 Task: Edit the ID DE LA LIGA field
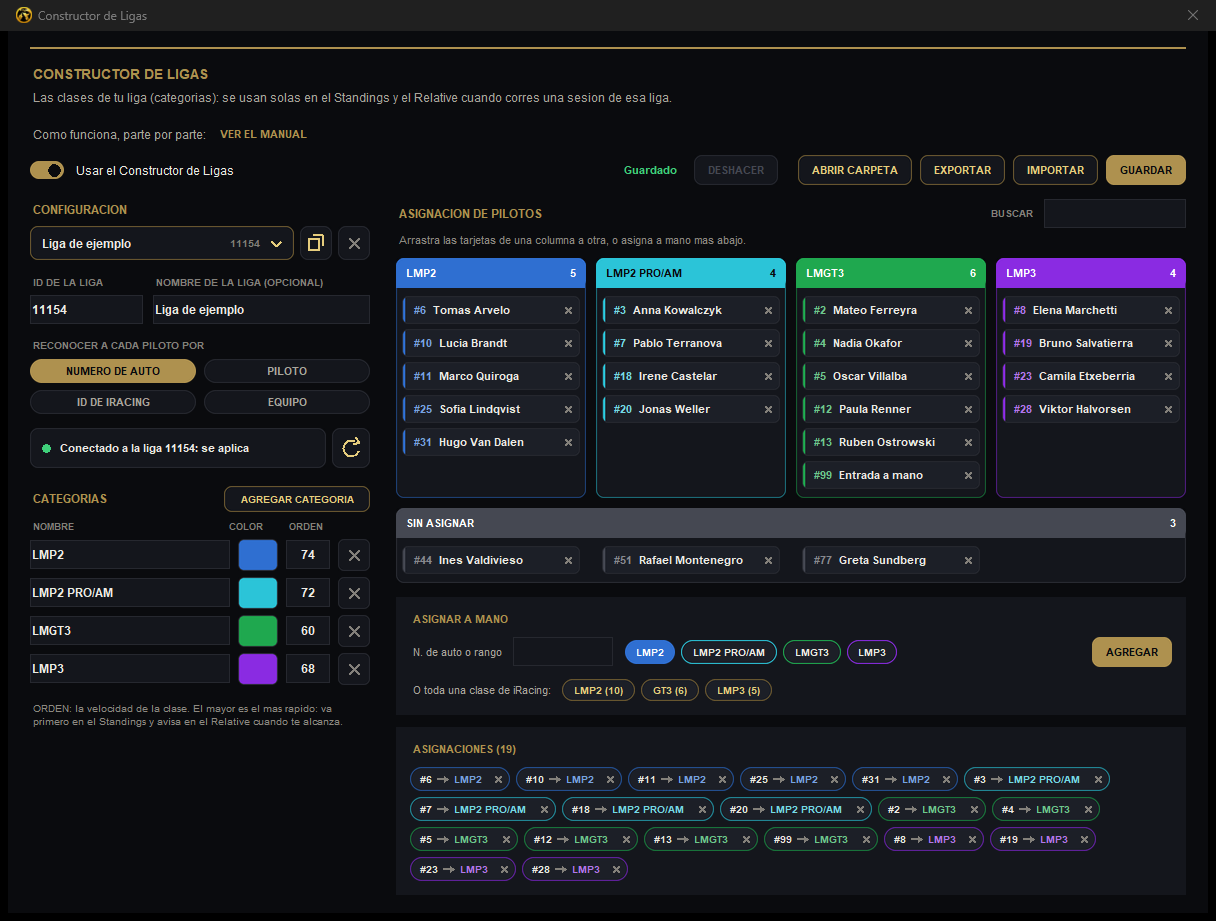(x=87, y=310)
